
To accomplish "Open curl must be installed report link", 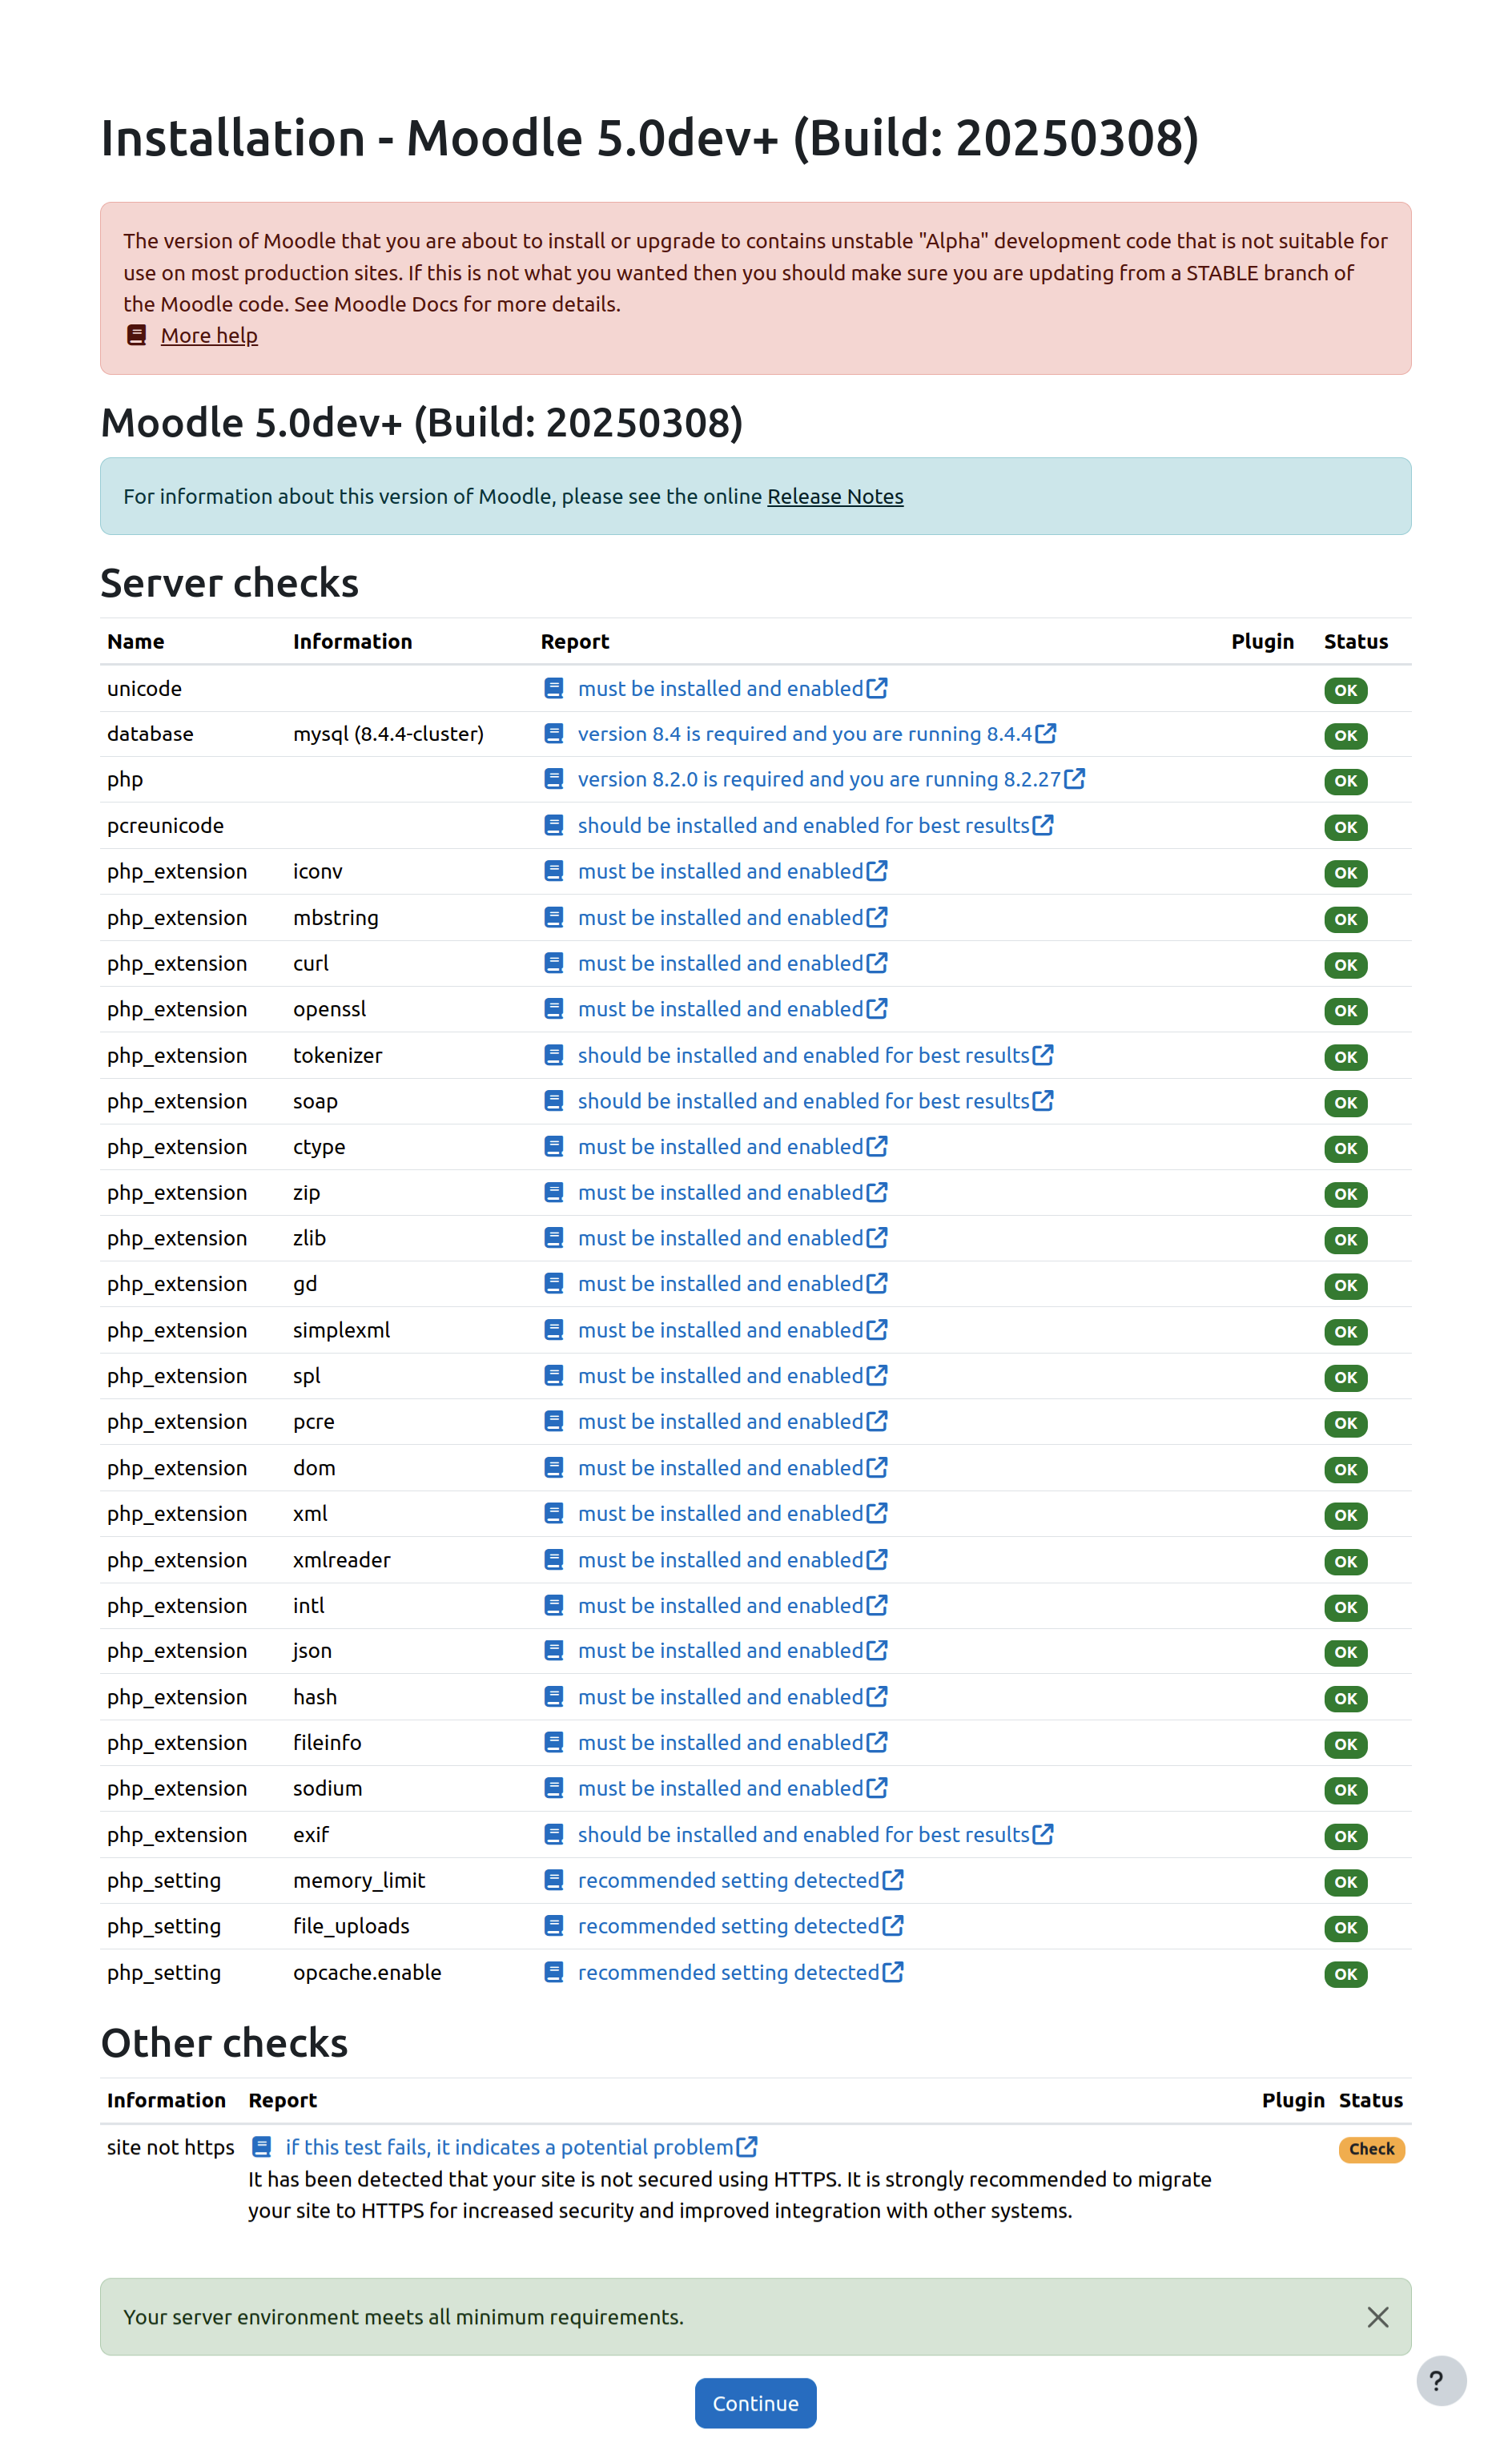I will pyautogui.click(x=732, y=963).
